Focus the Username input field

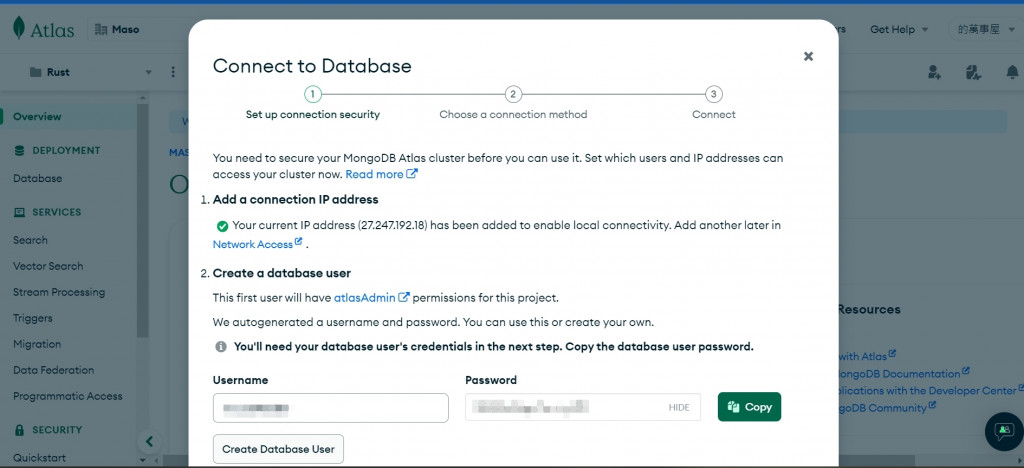[330, 408]
